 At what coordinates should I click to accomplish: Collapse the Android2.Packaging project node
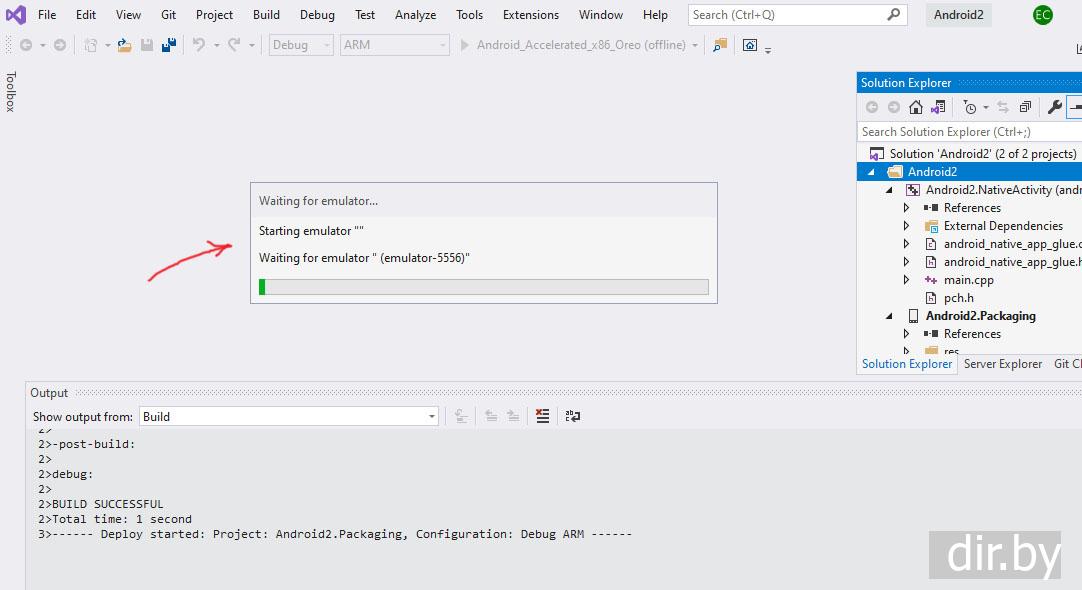[x=889, y=316]
